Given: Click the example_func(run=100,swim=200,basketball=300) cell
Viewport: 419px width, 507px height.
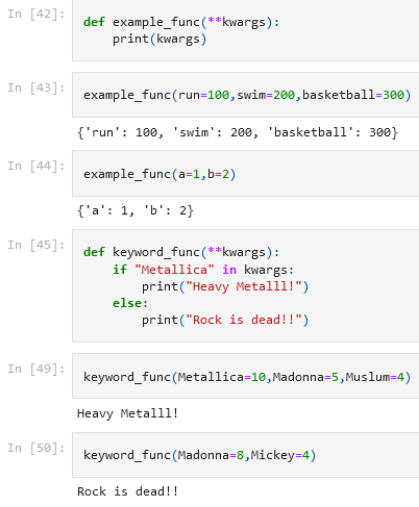Looking at the screenshot, I should click(x=246, y=95).
